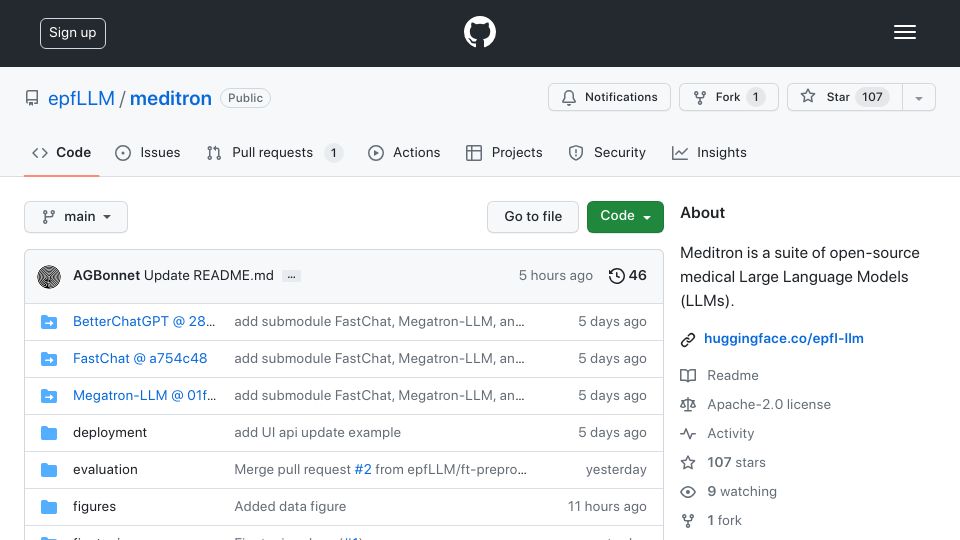960x540 pixels.
Task: Open the Projects tab
Action: pos(504,152)
